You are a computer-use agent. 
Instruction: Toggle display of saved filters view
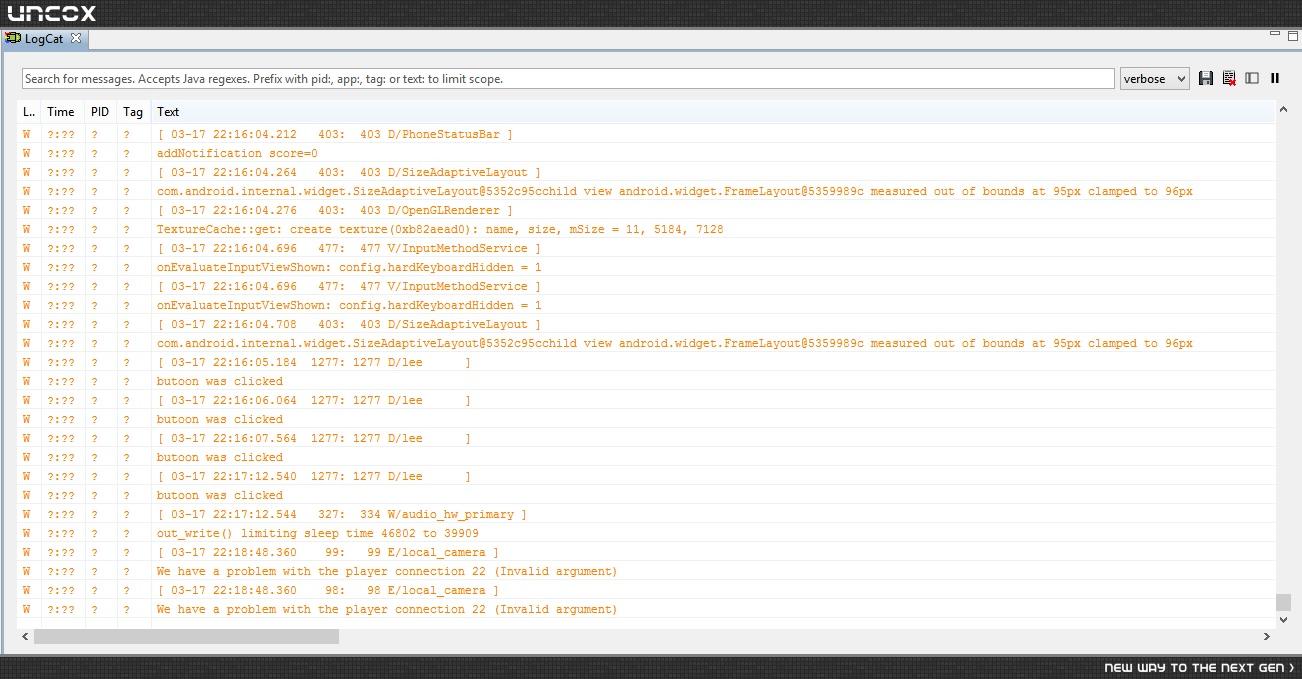pos(1252,78)
